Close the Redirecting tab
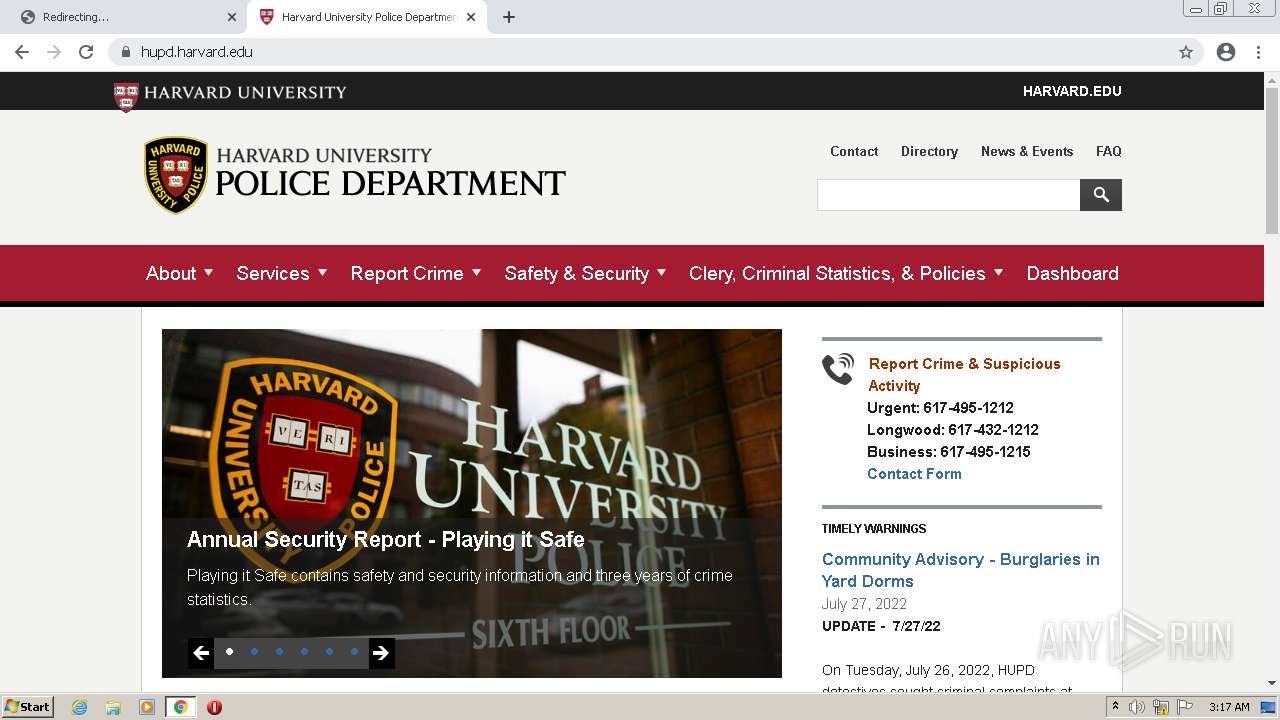The height and width of the screenshot is (720, 1280). click(x=232, y=17)
